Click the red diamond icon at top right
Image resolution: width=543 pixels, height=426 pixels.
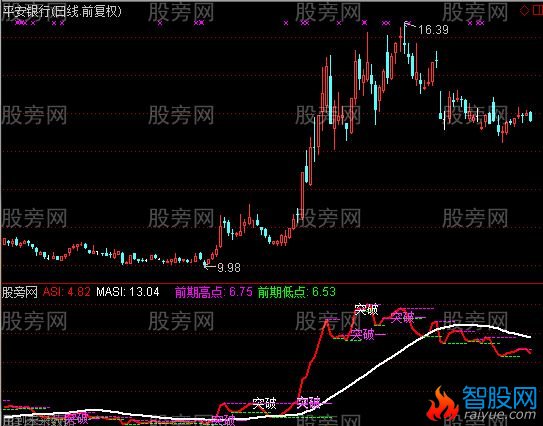coord(524,11)
